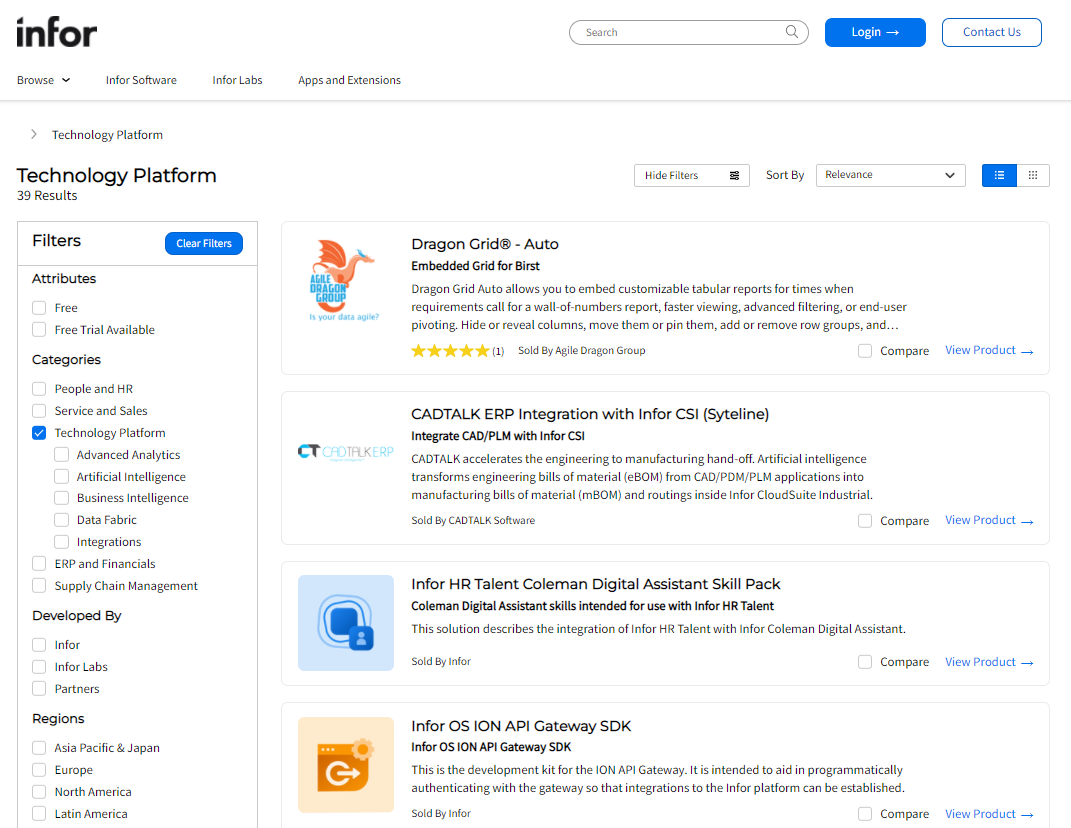Check Service and Sales category

pos(39,411)
